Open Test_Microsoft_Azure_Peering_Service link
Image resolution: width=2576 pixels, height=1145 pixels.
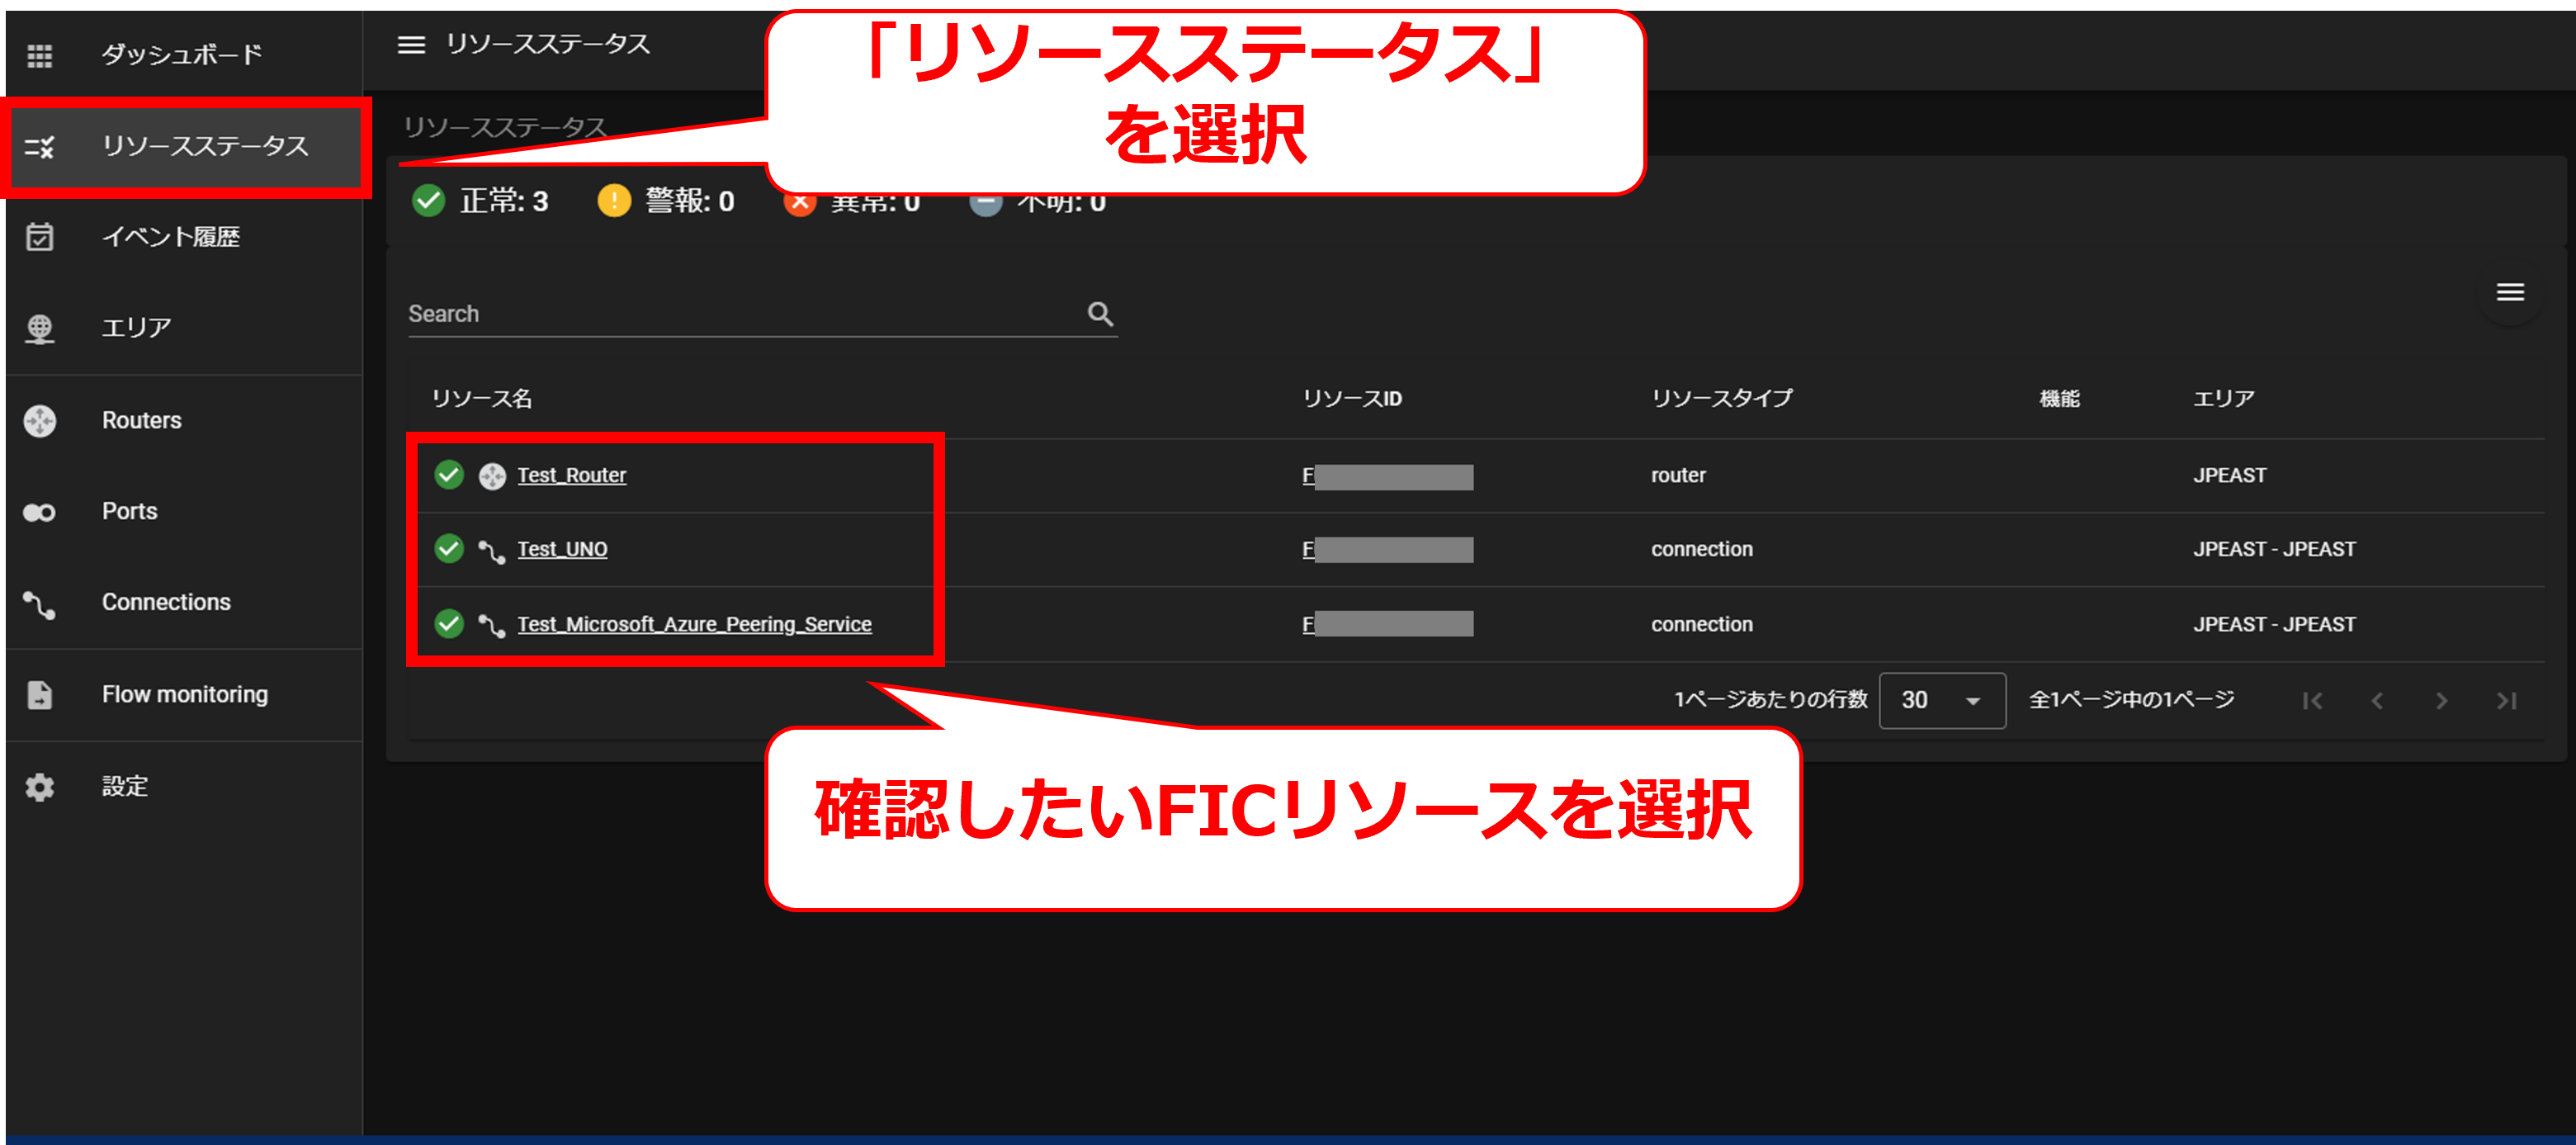[x=694, y=624]
